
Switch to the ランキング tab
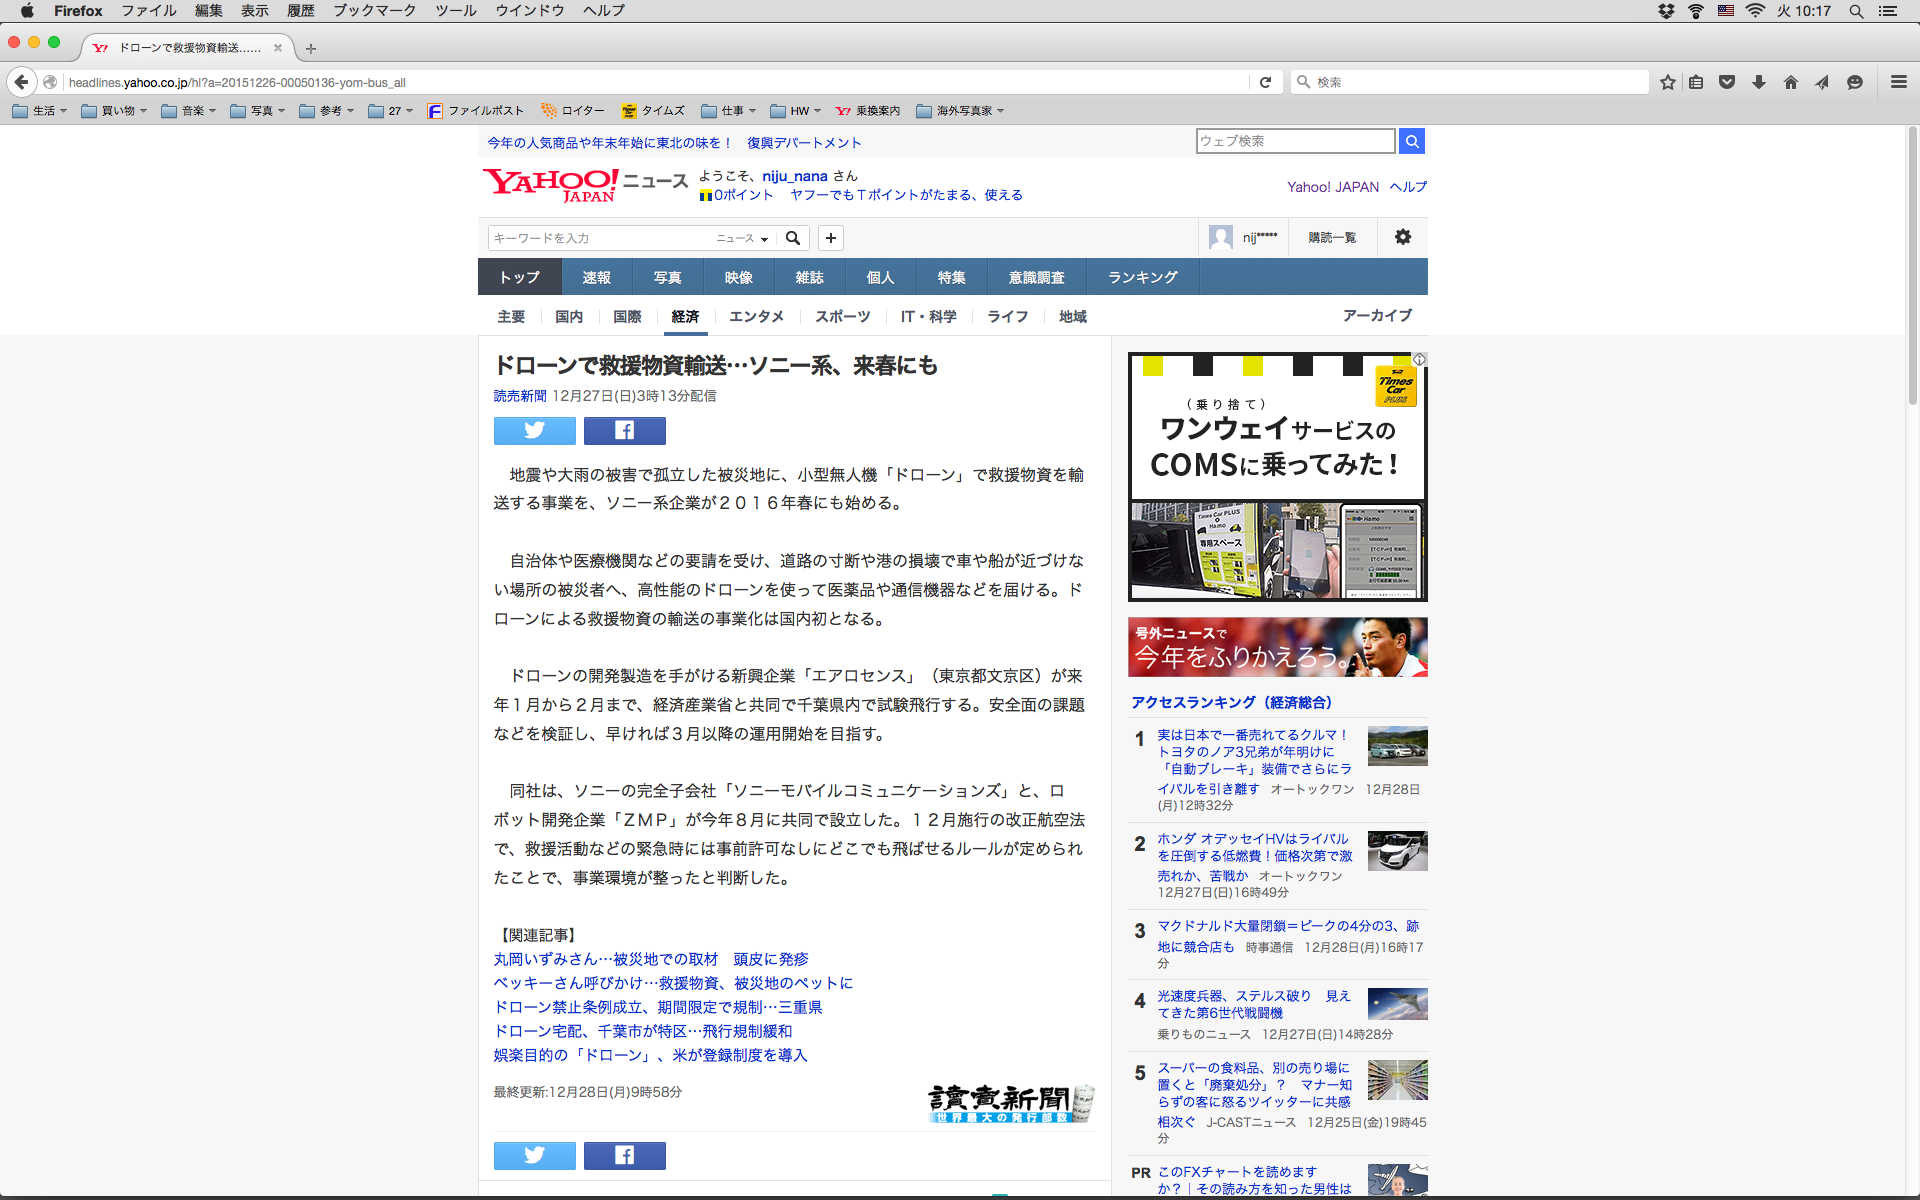(x=1142, y=277)
